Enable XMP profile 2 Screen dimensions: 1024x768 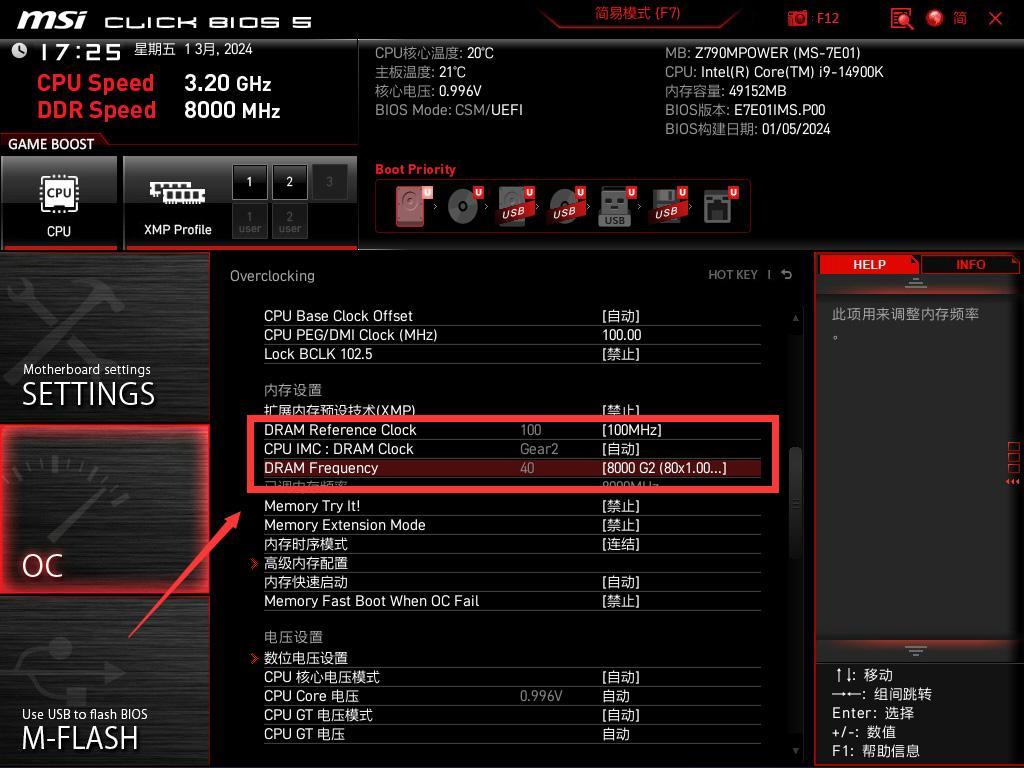(x=289, y=182)
